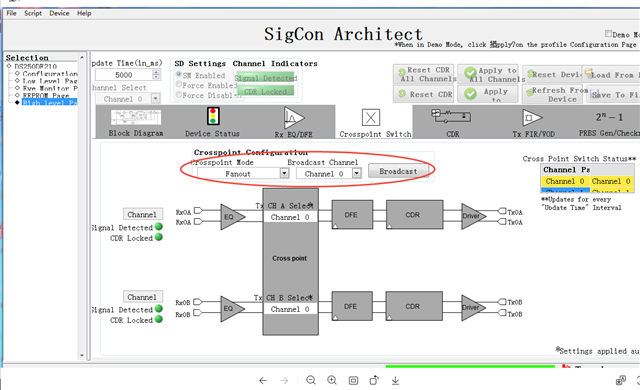Screen dimensions: 640x390
Task: Click the Reset CDR All Channels button
Action: [424, 74]
